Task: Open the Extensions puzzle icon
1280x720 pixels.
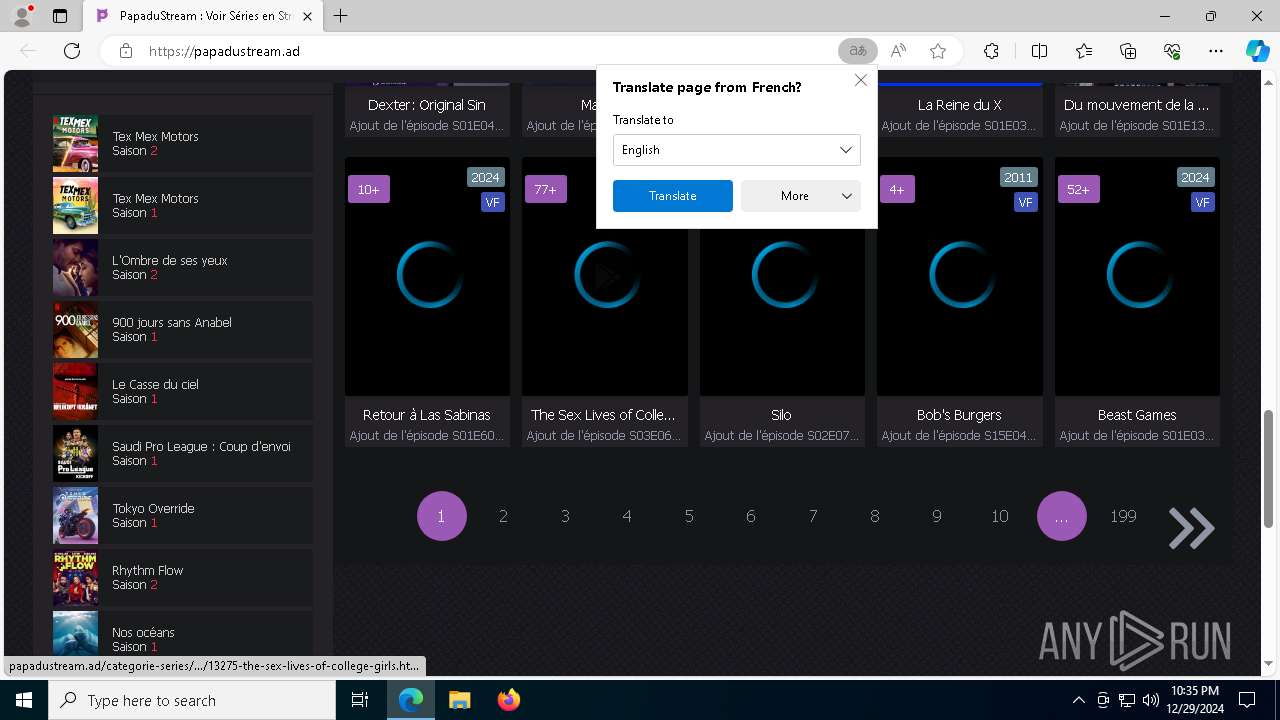Action: pyautogui.click(x=991, y=51)
